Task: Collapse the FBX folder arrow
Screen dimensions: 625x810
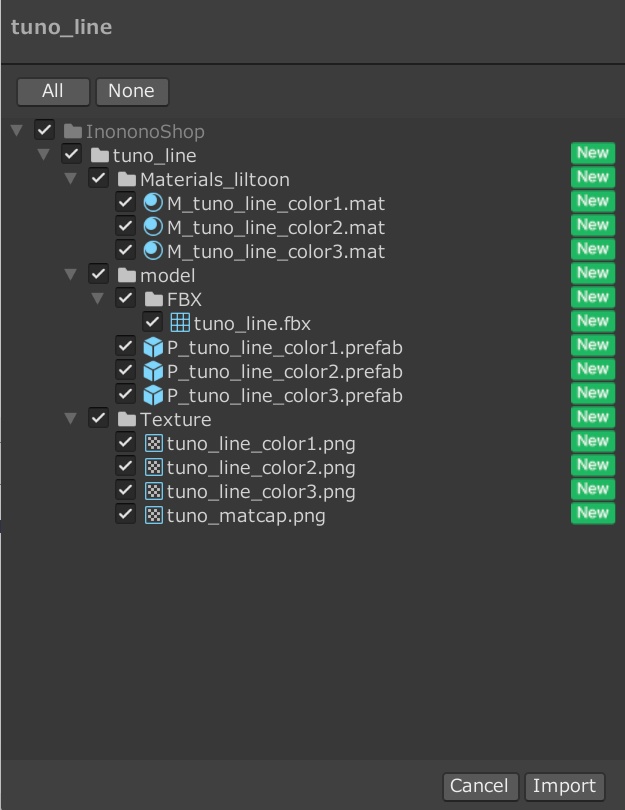Action: (x=98, y=299)
